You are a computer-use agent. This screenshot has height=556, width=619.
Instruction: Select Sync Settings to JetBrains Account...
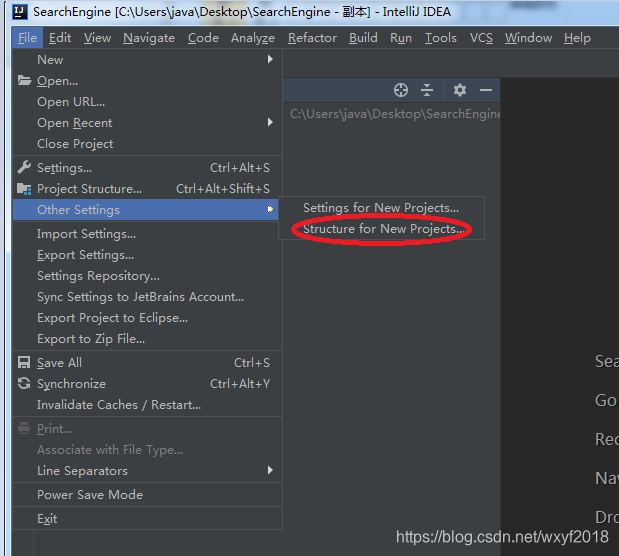[x=147, y=296]
